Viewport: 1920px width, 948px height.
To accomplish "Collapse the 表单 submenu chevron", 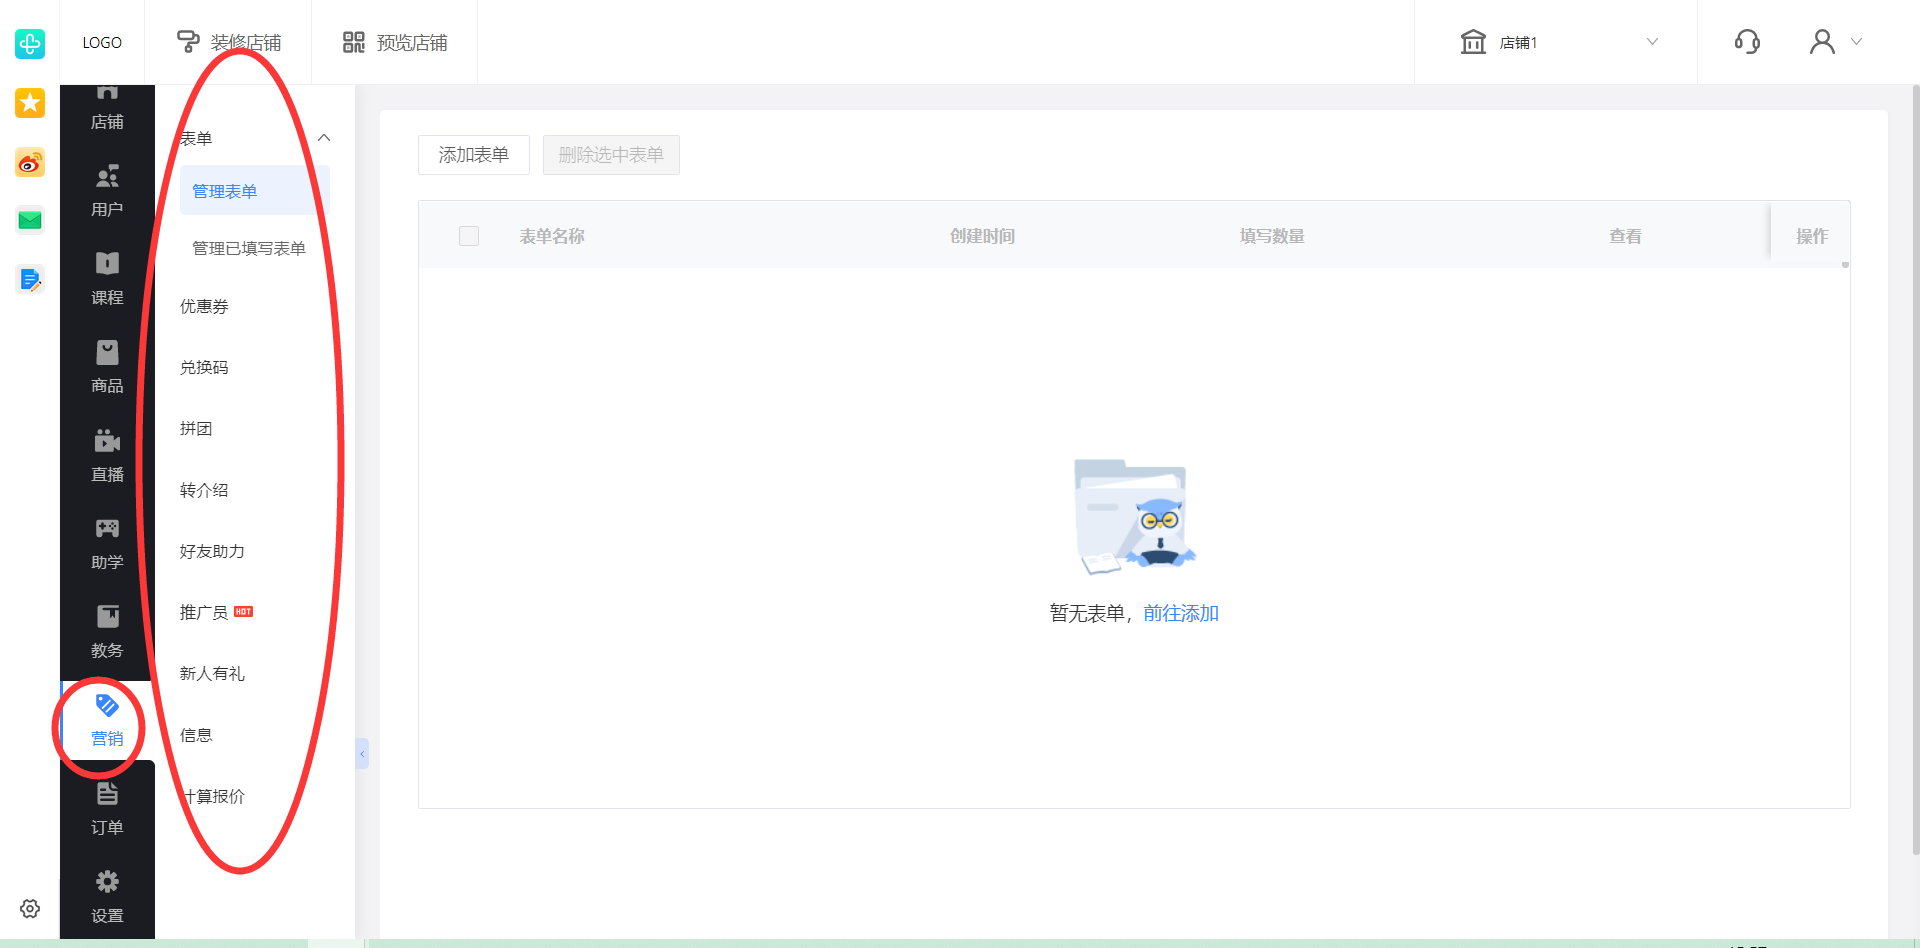I will (x=324, y=138).
